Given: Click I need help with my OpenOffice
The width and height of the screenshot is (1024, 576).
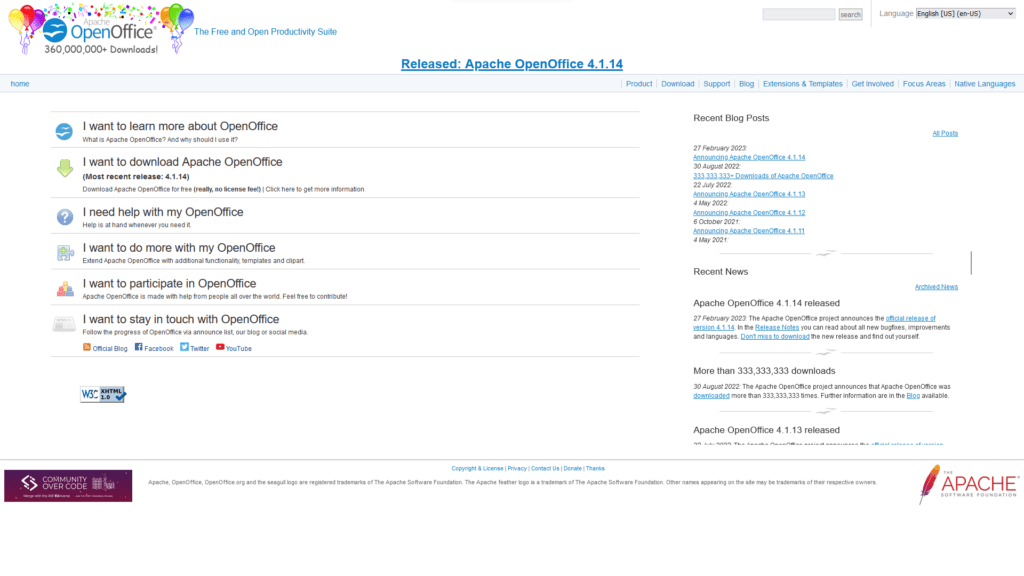Looking at the screenshot, I should [x=163, y=212].
